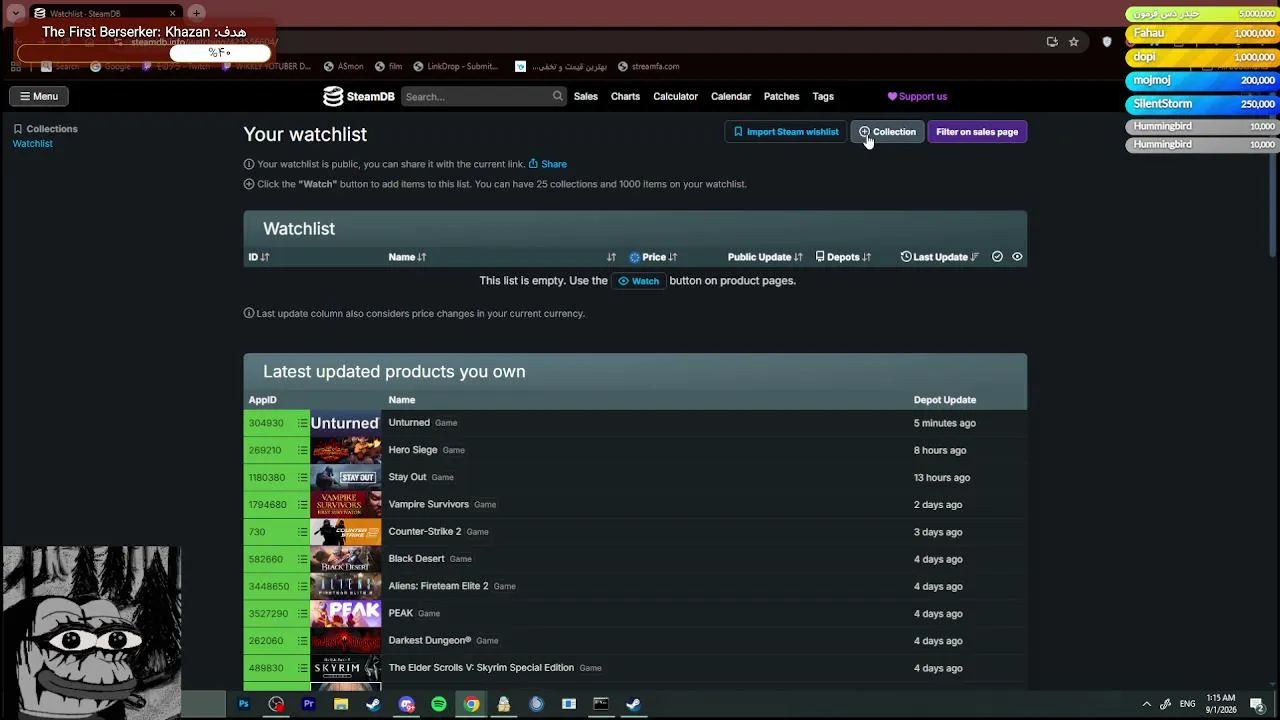The image size is (1280, 720).
Task: Click the search magnifier icon
Action: pos(558,96)
